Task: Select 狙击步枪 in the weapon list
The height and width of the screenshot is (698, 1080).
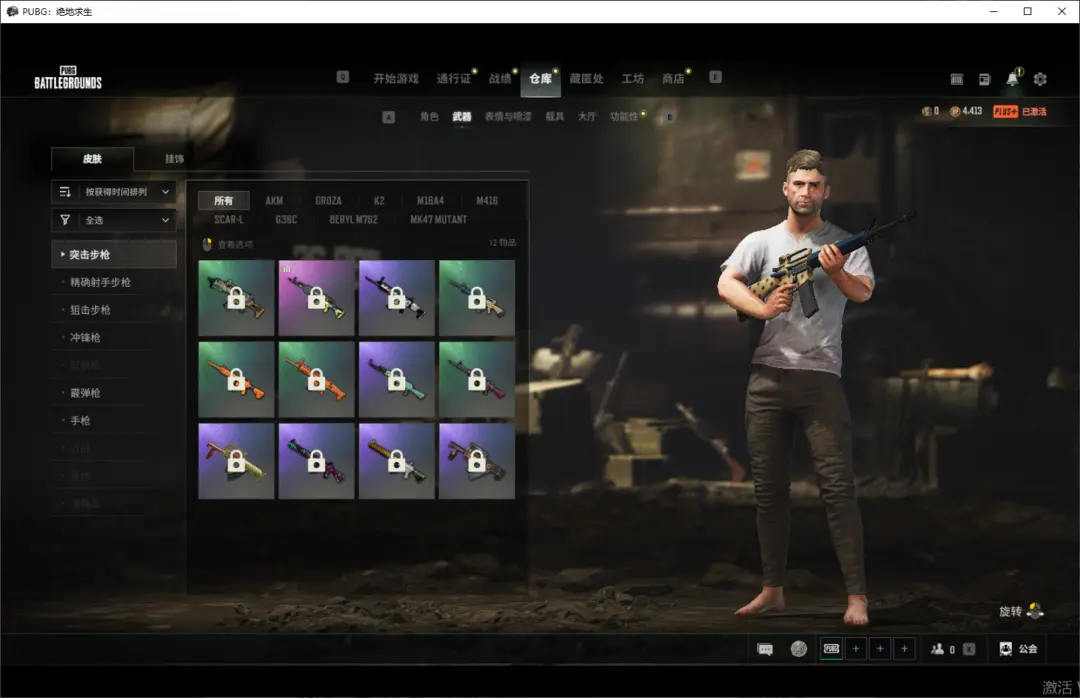Action: pyautogui.click(x=90, y=310)
